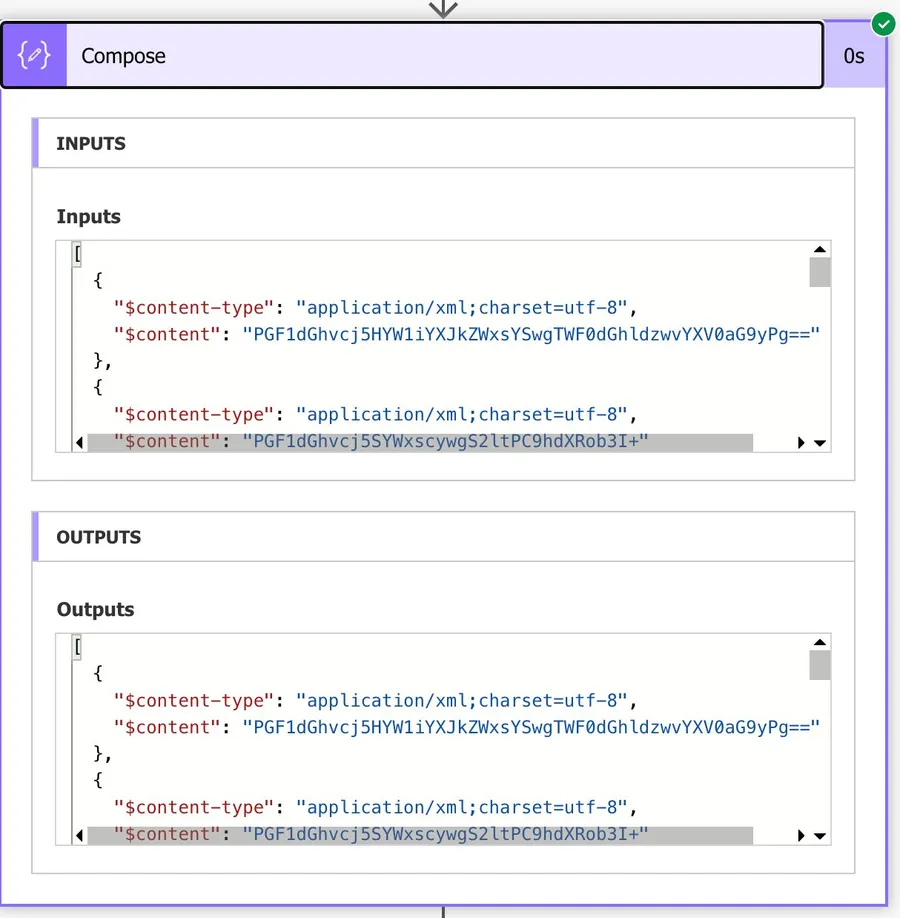This screenshot has width=900, height=918.
Task: Collapse the INPUTS section header
Action: pyautogui.click(x=92, y=143)
